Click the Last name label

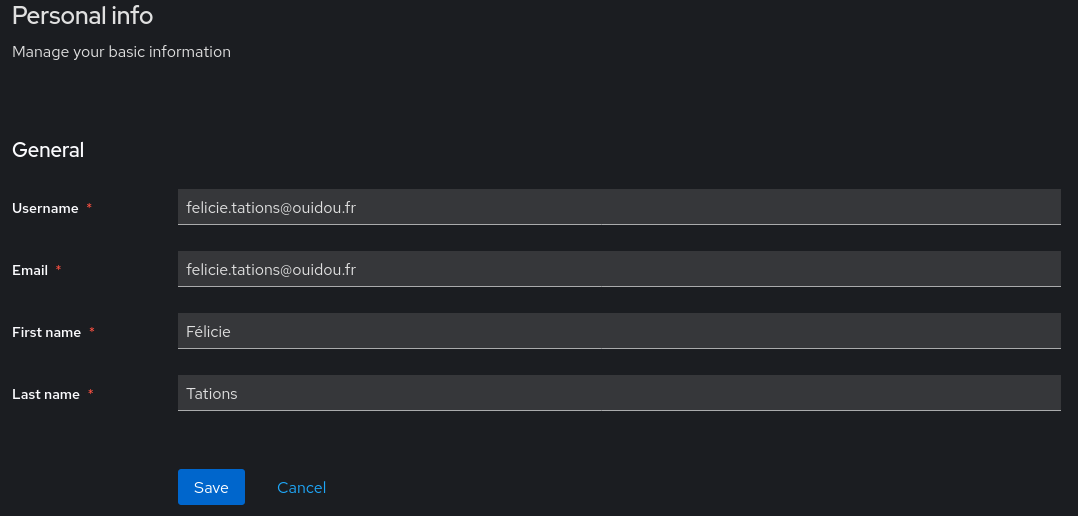tap(46, 394)
